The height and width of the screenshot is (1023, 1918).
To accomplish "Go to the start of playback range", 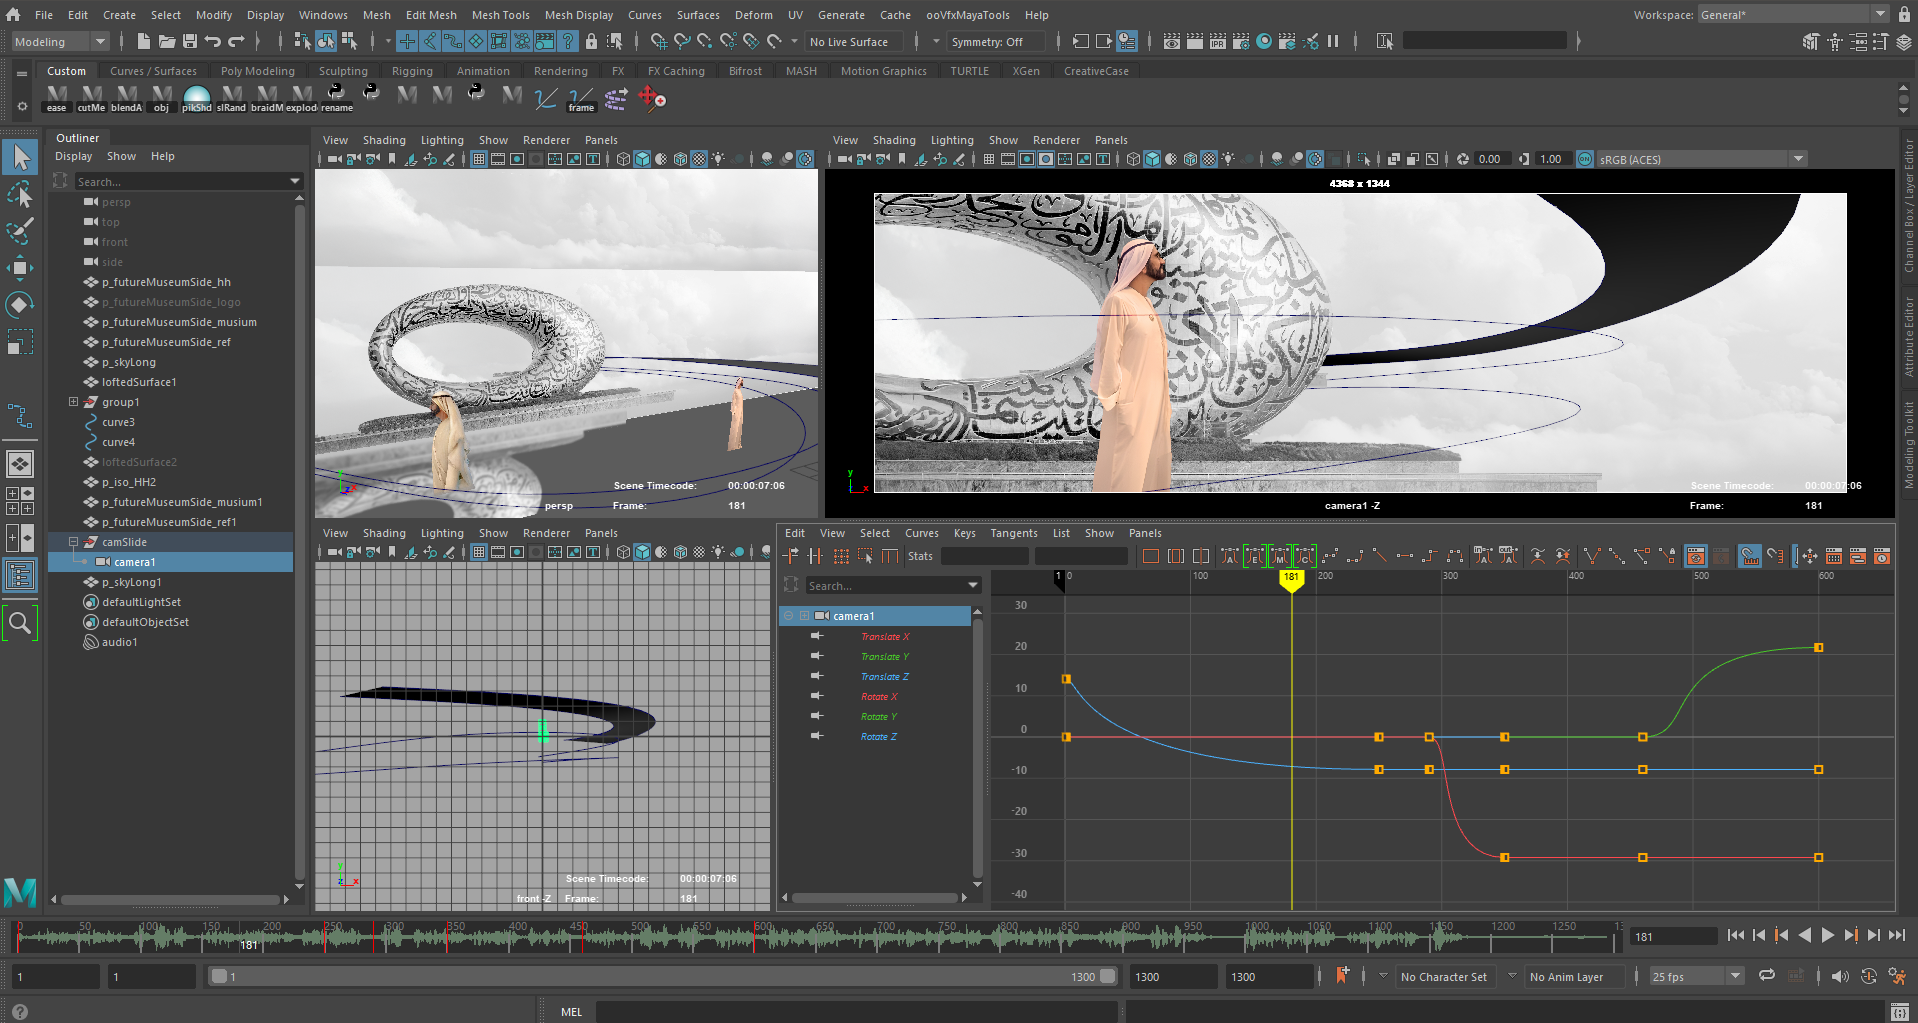I will coord(1736,936).
